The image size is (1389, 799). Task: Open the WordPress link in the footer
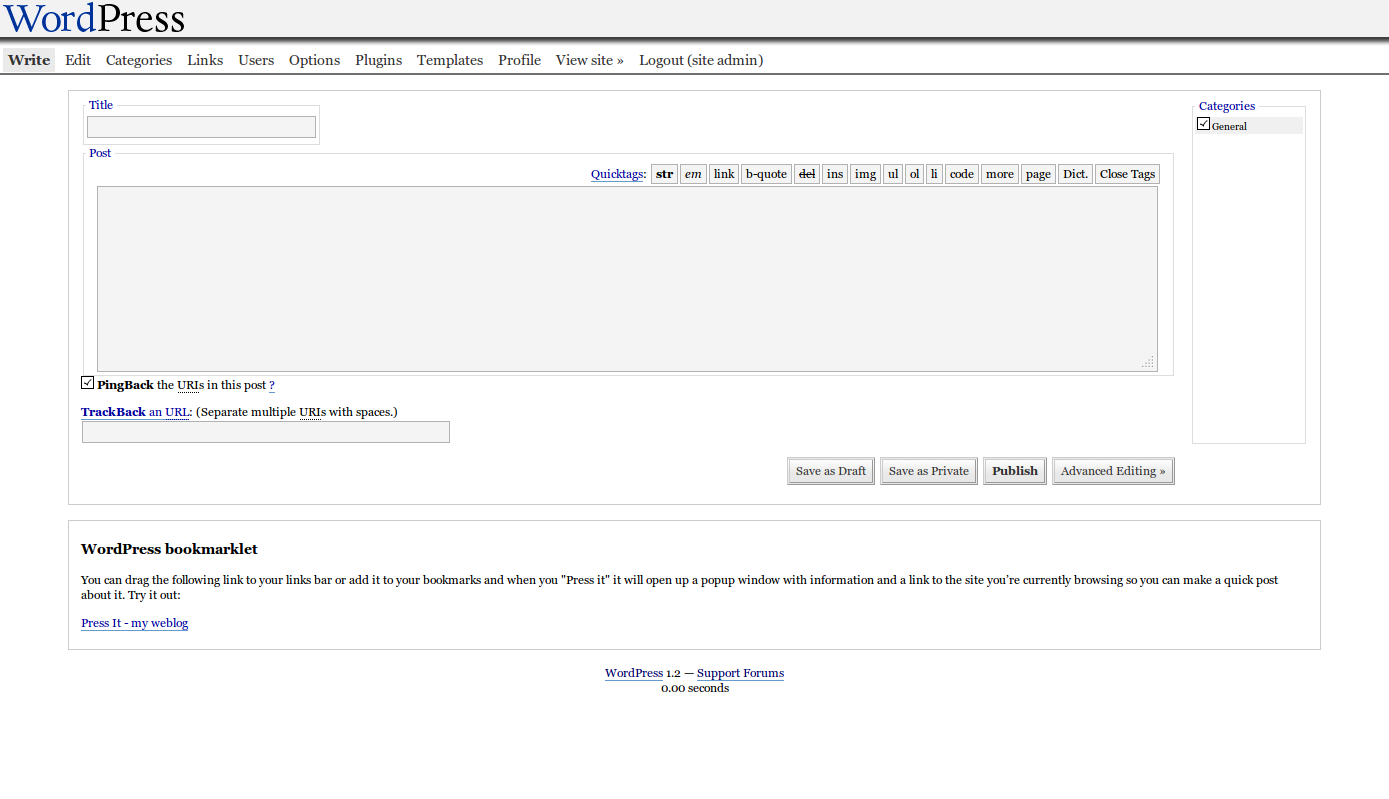[x=634, y=673]
